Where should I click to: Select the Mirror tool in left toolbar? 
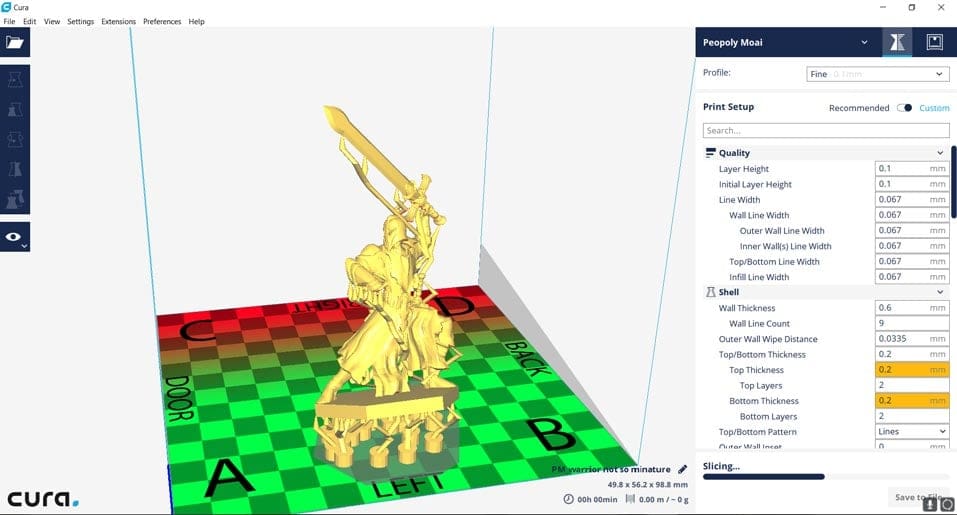point(15,171)
